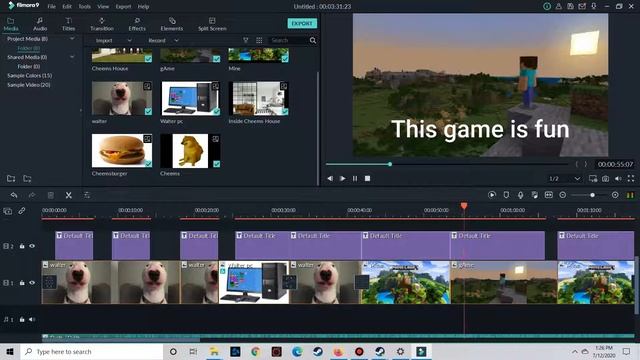Split clip with the scissors tool
640x360 pixels.
[x=69, y=195]
